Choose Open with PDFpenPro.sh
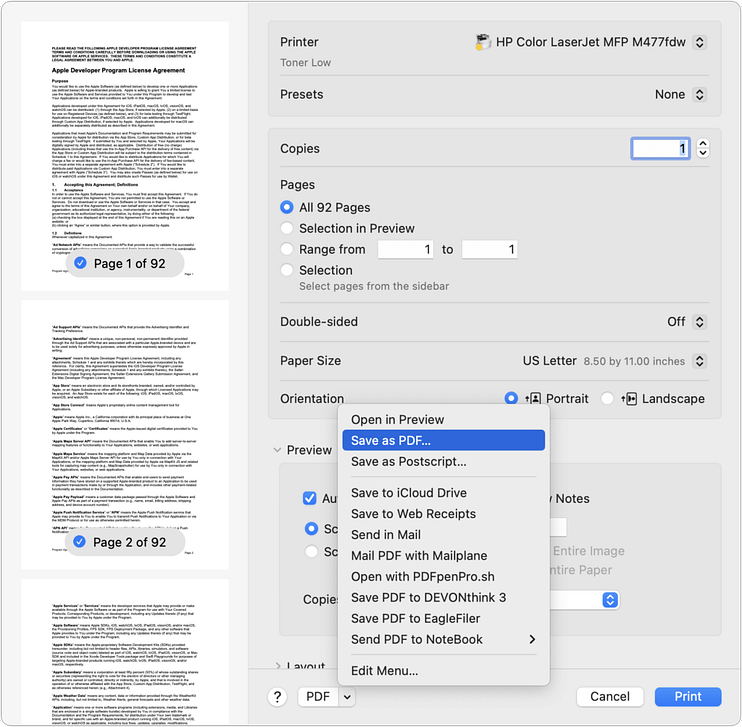 [x=443, y=576]
